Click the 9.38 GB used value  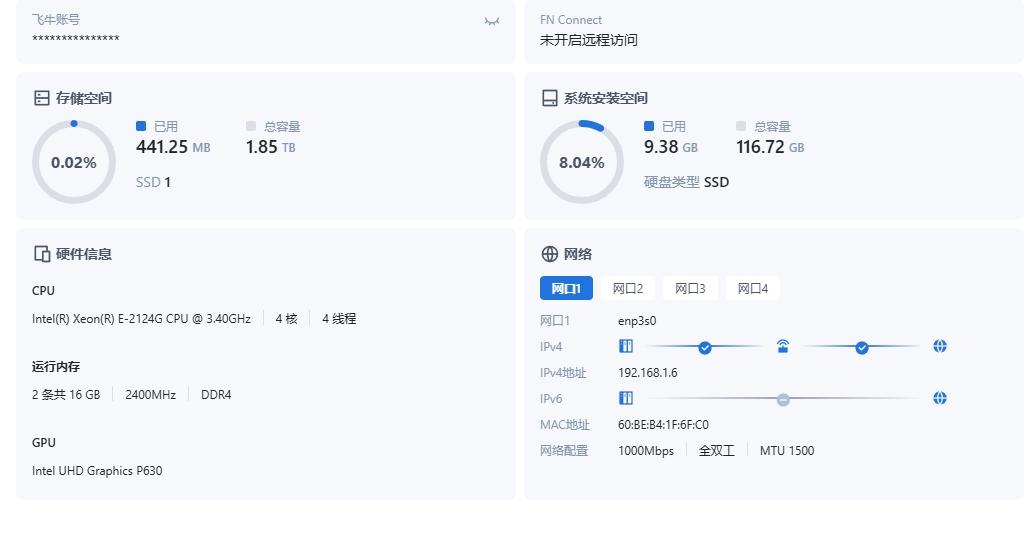tap(671, 147)
